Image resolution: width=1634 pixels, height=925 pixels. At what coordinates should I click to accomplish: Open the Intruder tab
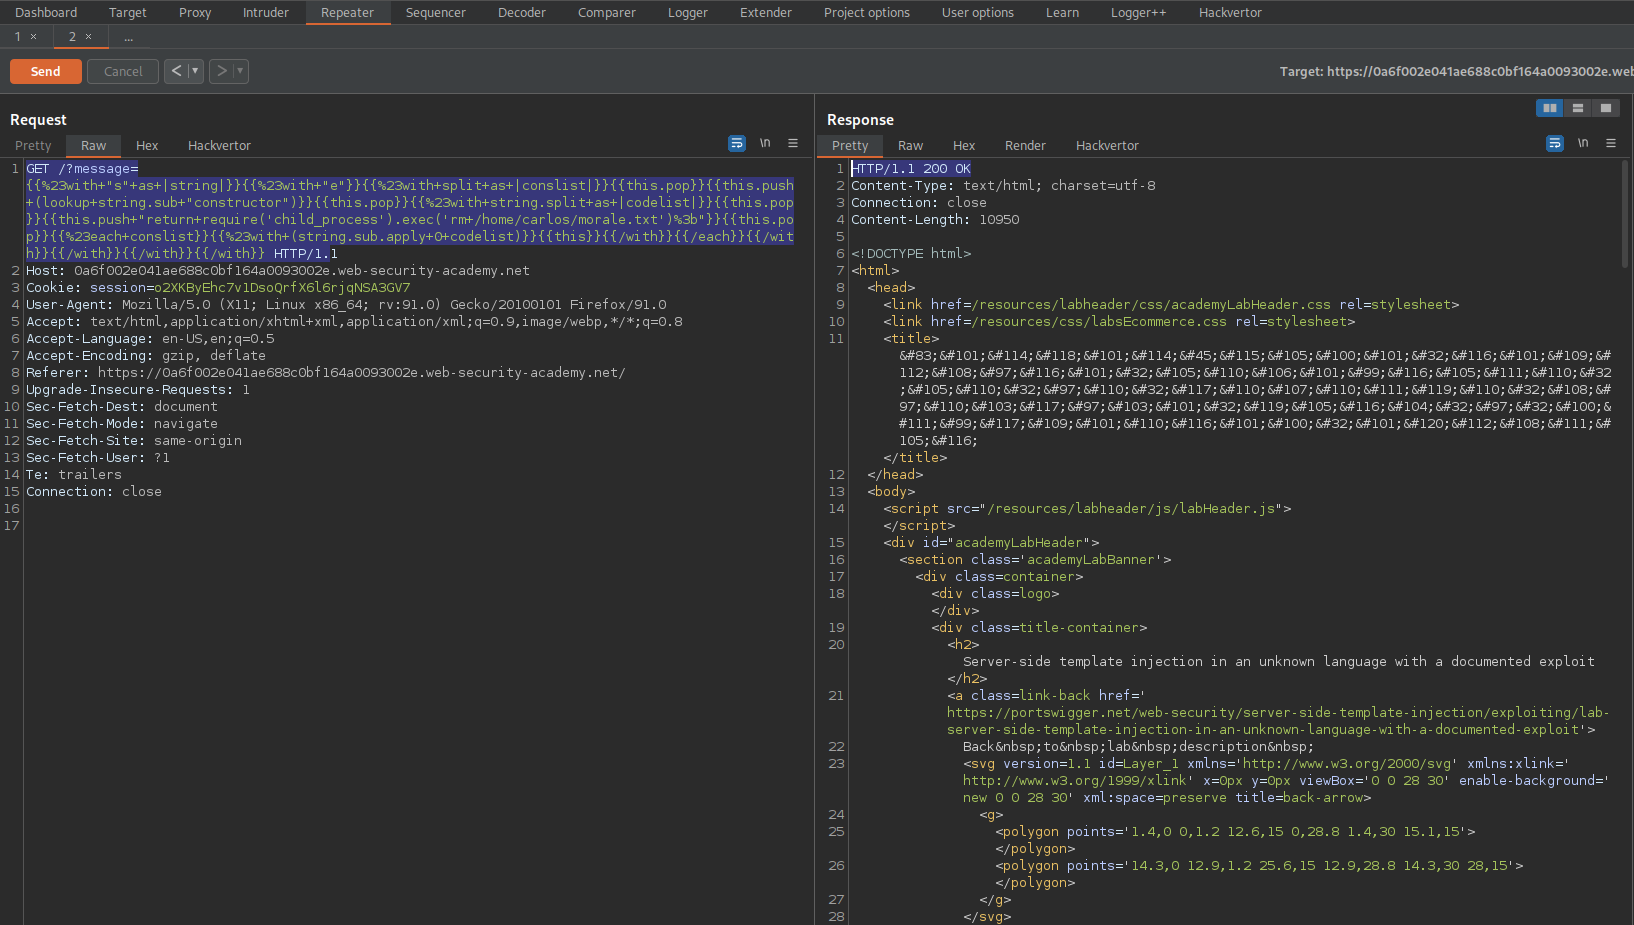(x=266, y=13)
